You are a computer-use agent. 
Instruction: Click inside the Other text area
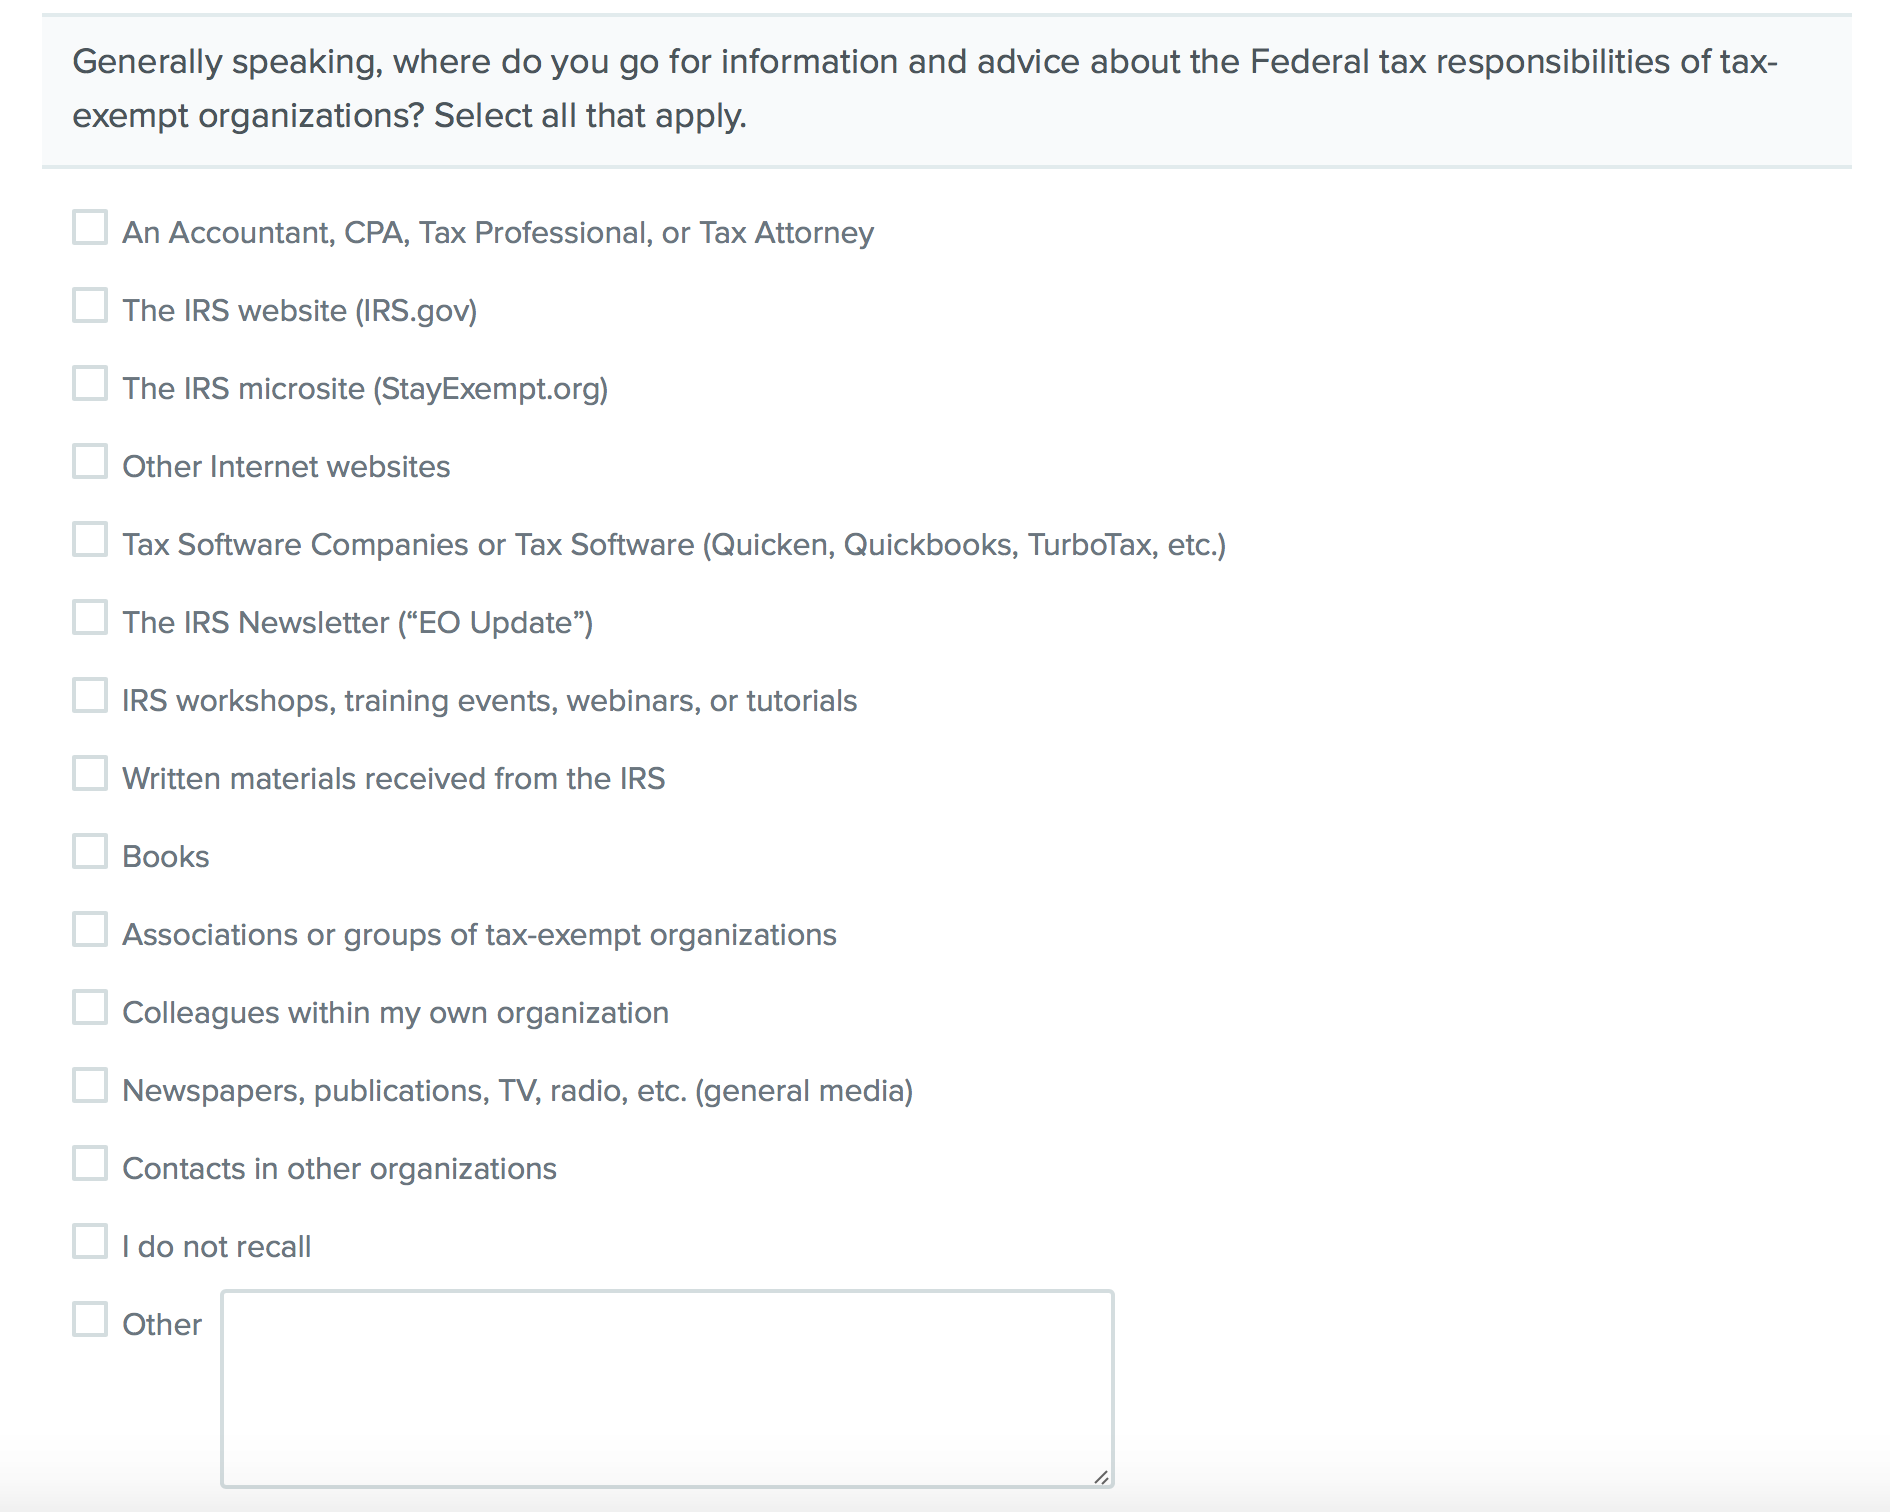click(667, 1388)
